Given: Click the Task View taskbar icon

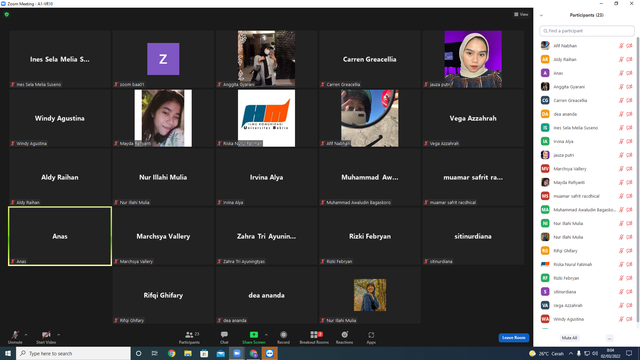Looking at the screenshot, I should pyautogui.click(x=155, y=353).
